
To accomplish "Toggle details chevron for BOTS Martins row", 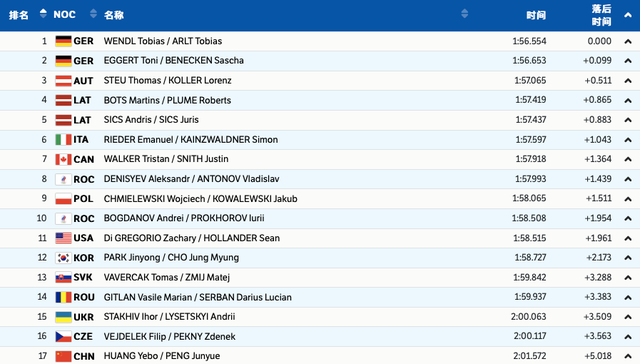I will 628,100.
